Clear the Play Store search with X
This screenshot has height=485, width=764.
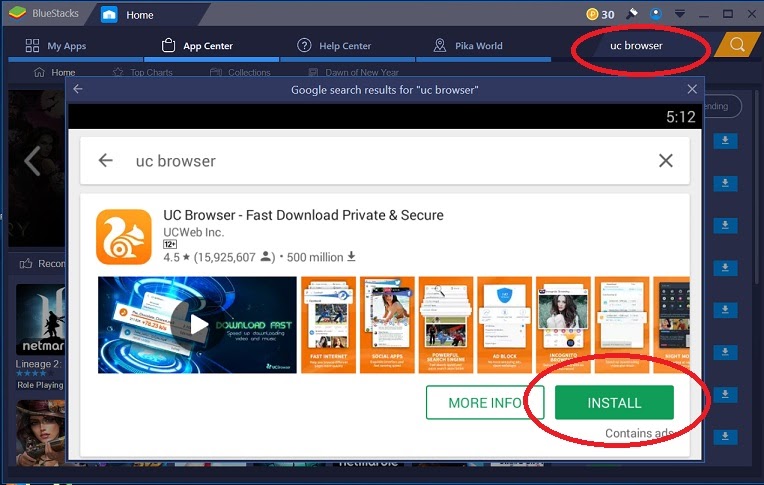coord(666,160)
